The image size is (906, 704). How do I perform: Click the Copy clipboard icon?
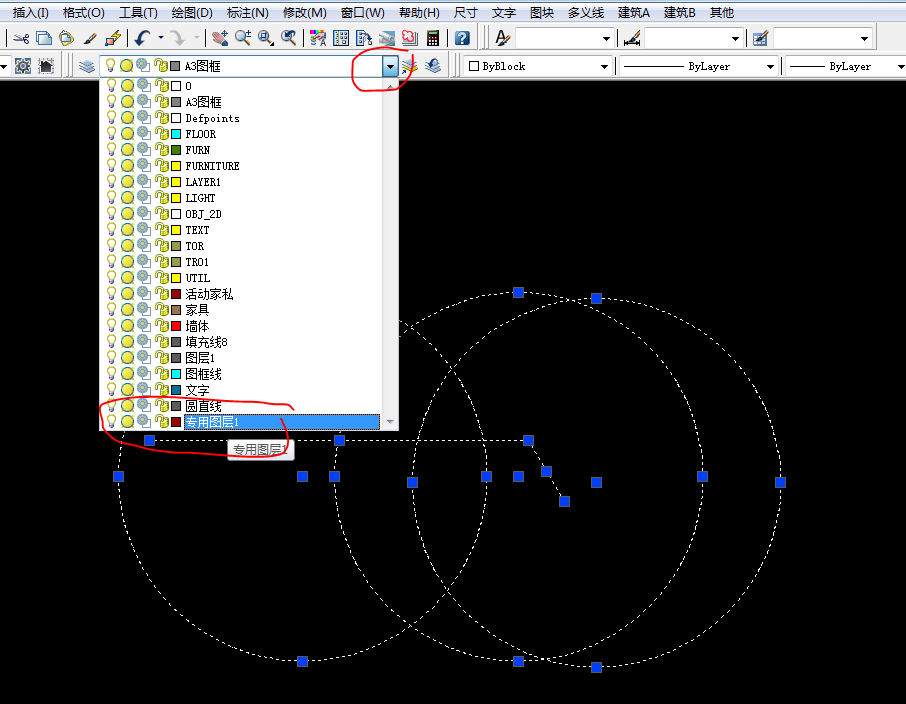(44, 39)
